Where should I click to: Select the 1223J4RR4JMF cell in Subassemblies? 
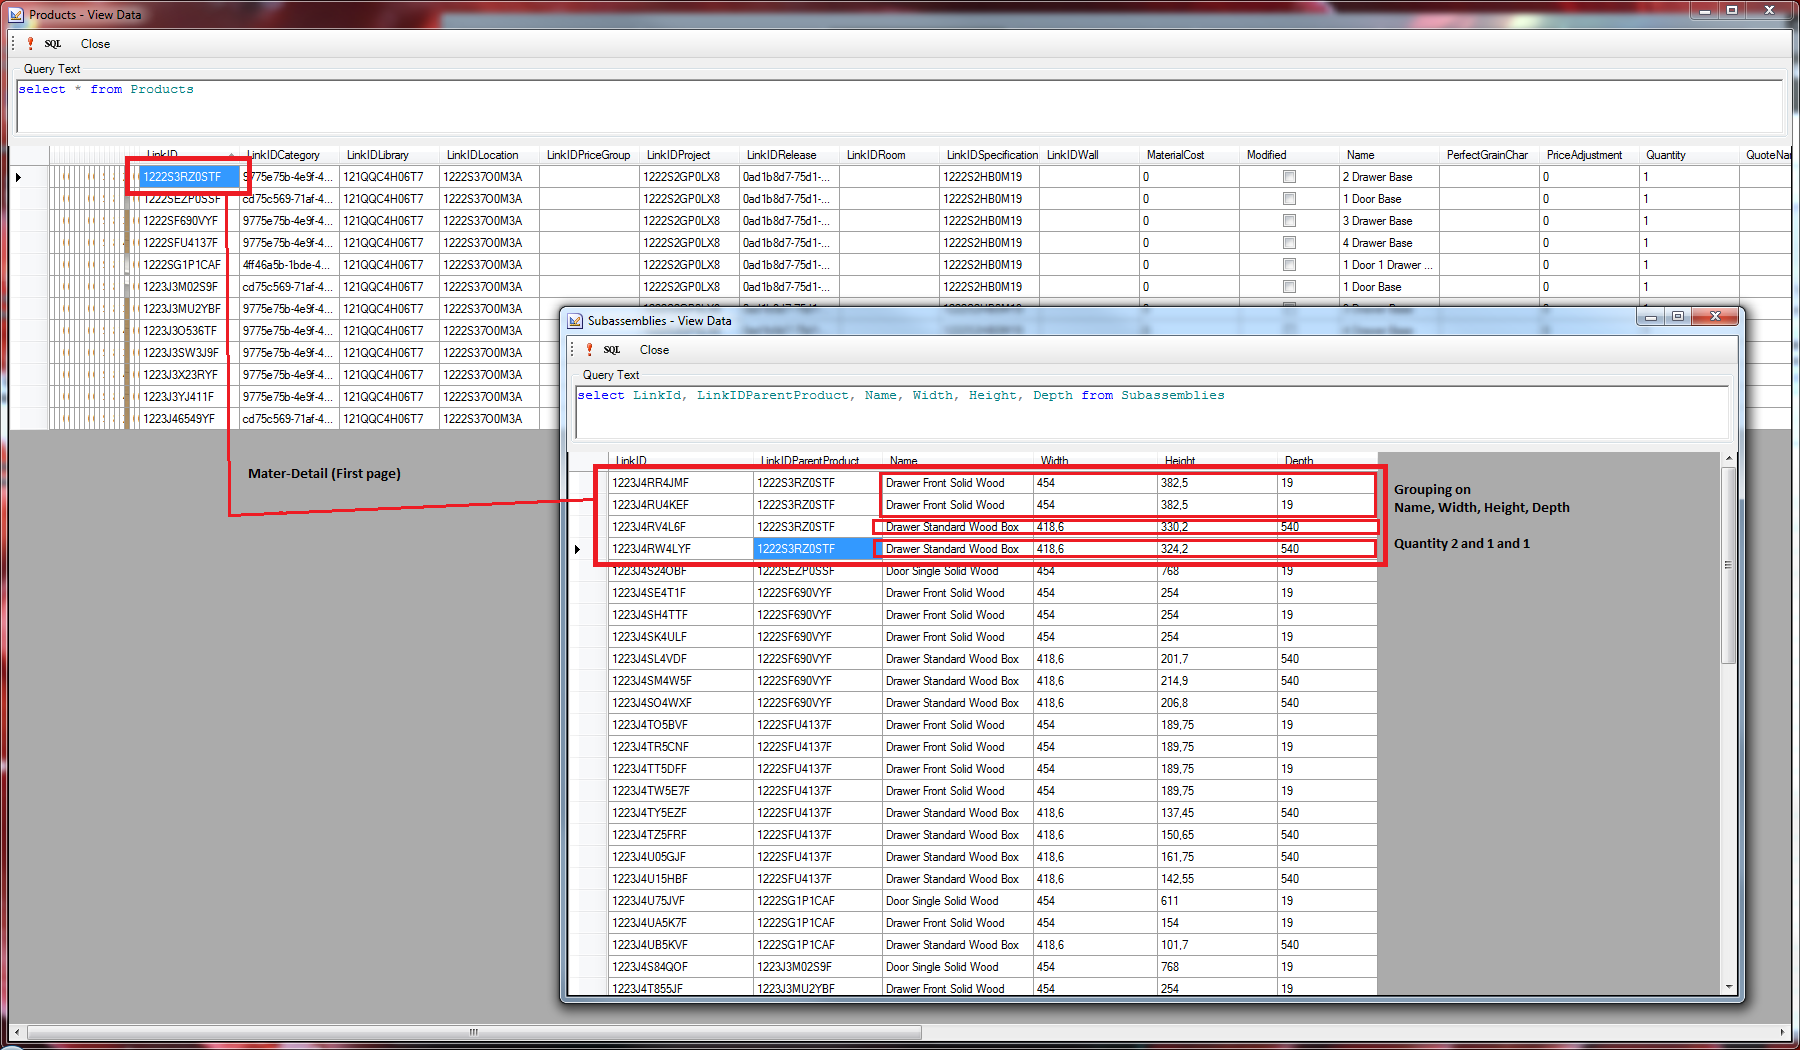pos(680,483)
